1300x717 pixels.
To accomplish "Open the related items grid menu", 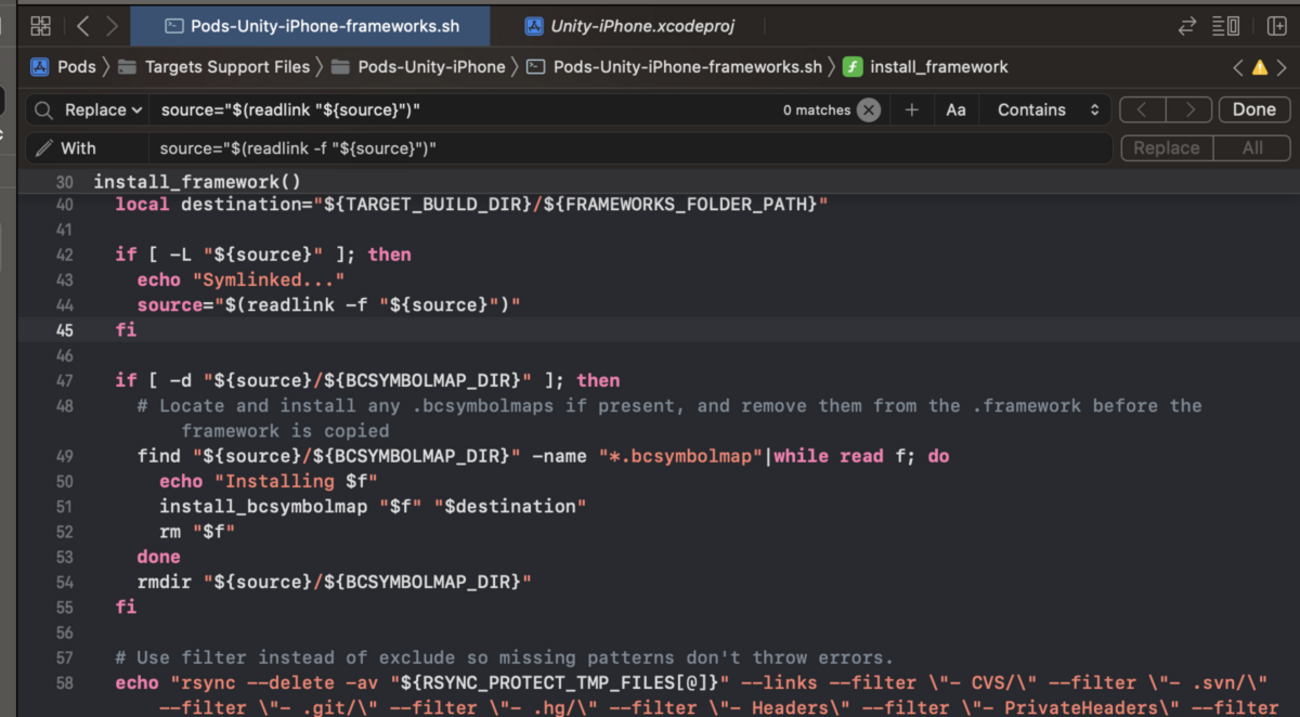I will [x=40, y=26].
